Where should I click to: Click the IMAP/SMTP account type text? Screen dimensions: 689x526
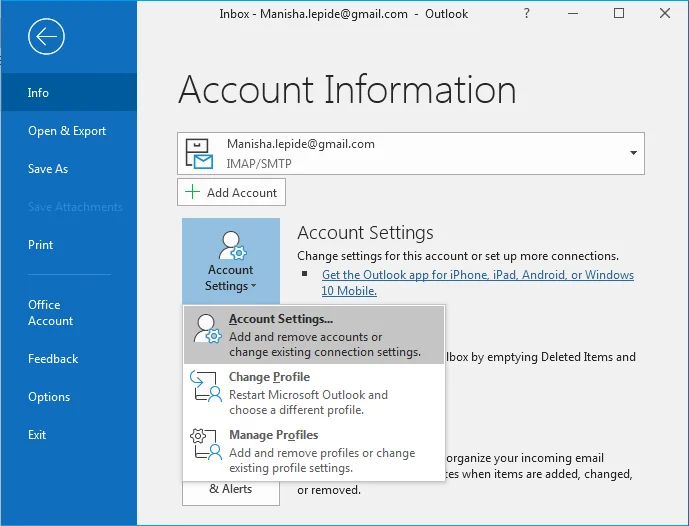[259, 163]
